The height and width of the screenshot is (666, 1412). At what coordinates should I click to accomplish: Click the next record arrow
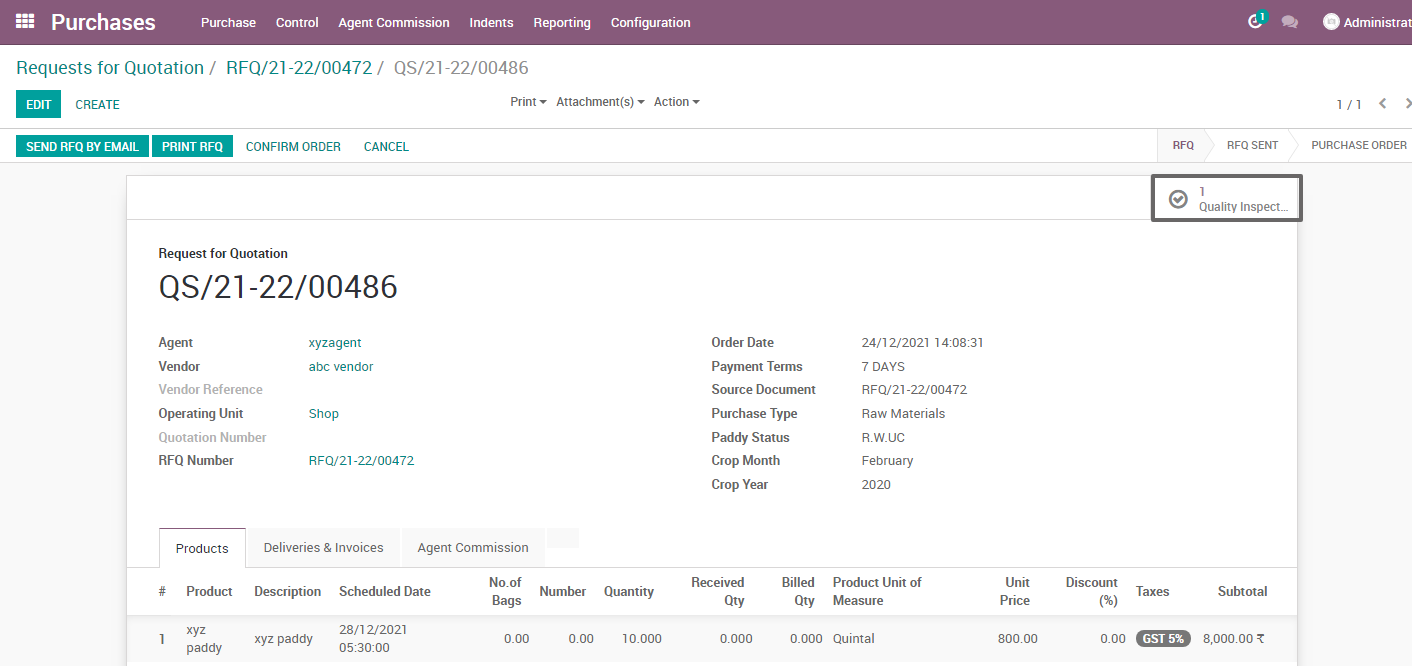point(1408,103)
